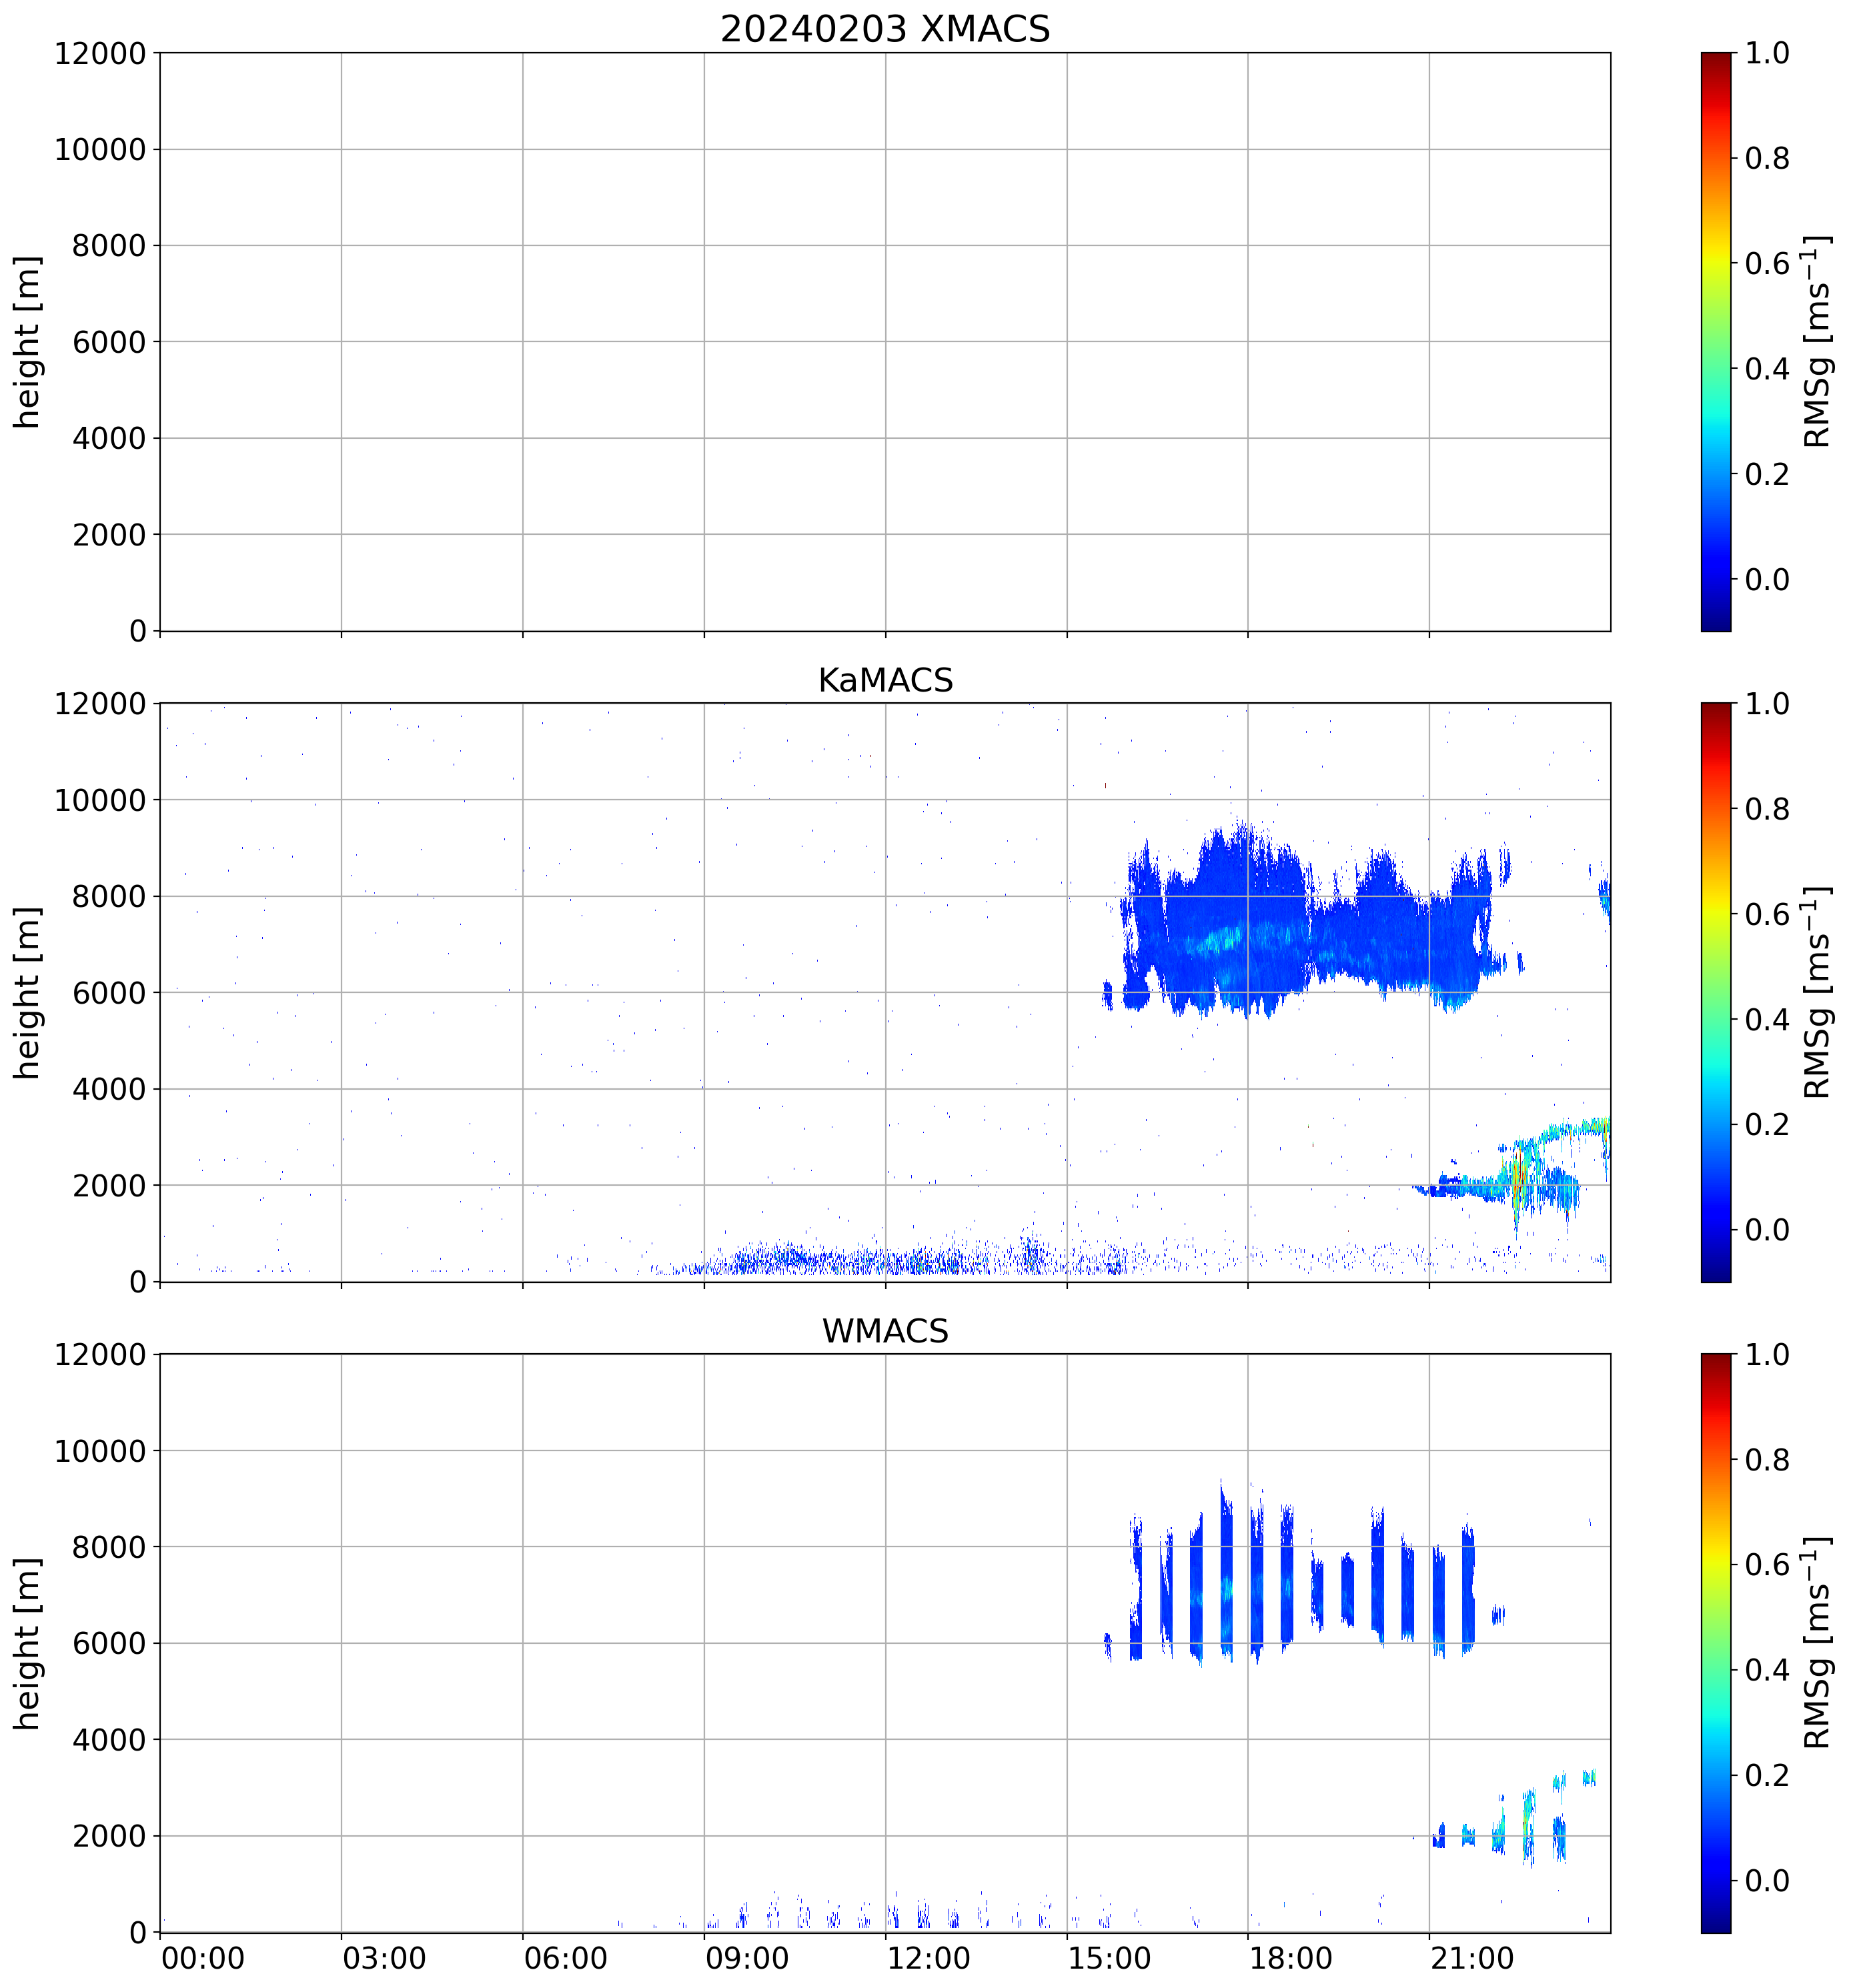
Task: Click the KaMACS boundary layer echoes at noon
Action: 880,1262
